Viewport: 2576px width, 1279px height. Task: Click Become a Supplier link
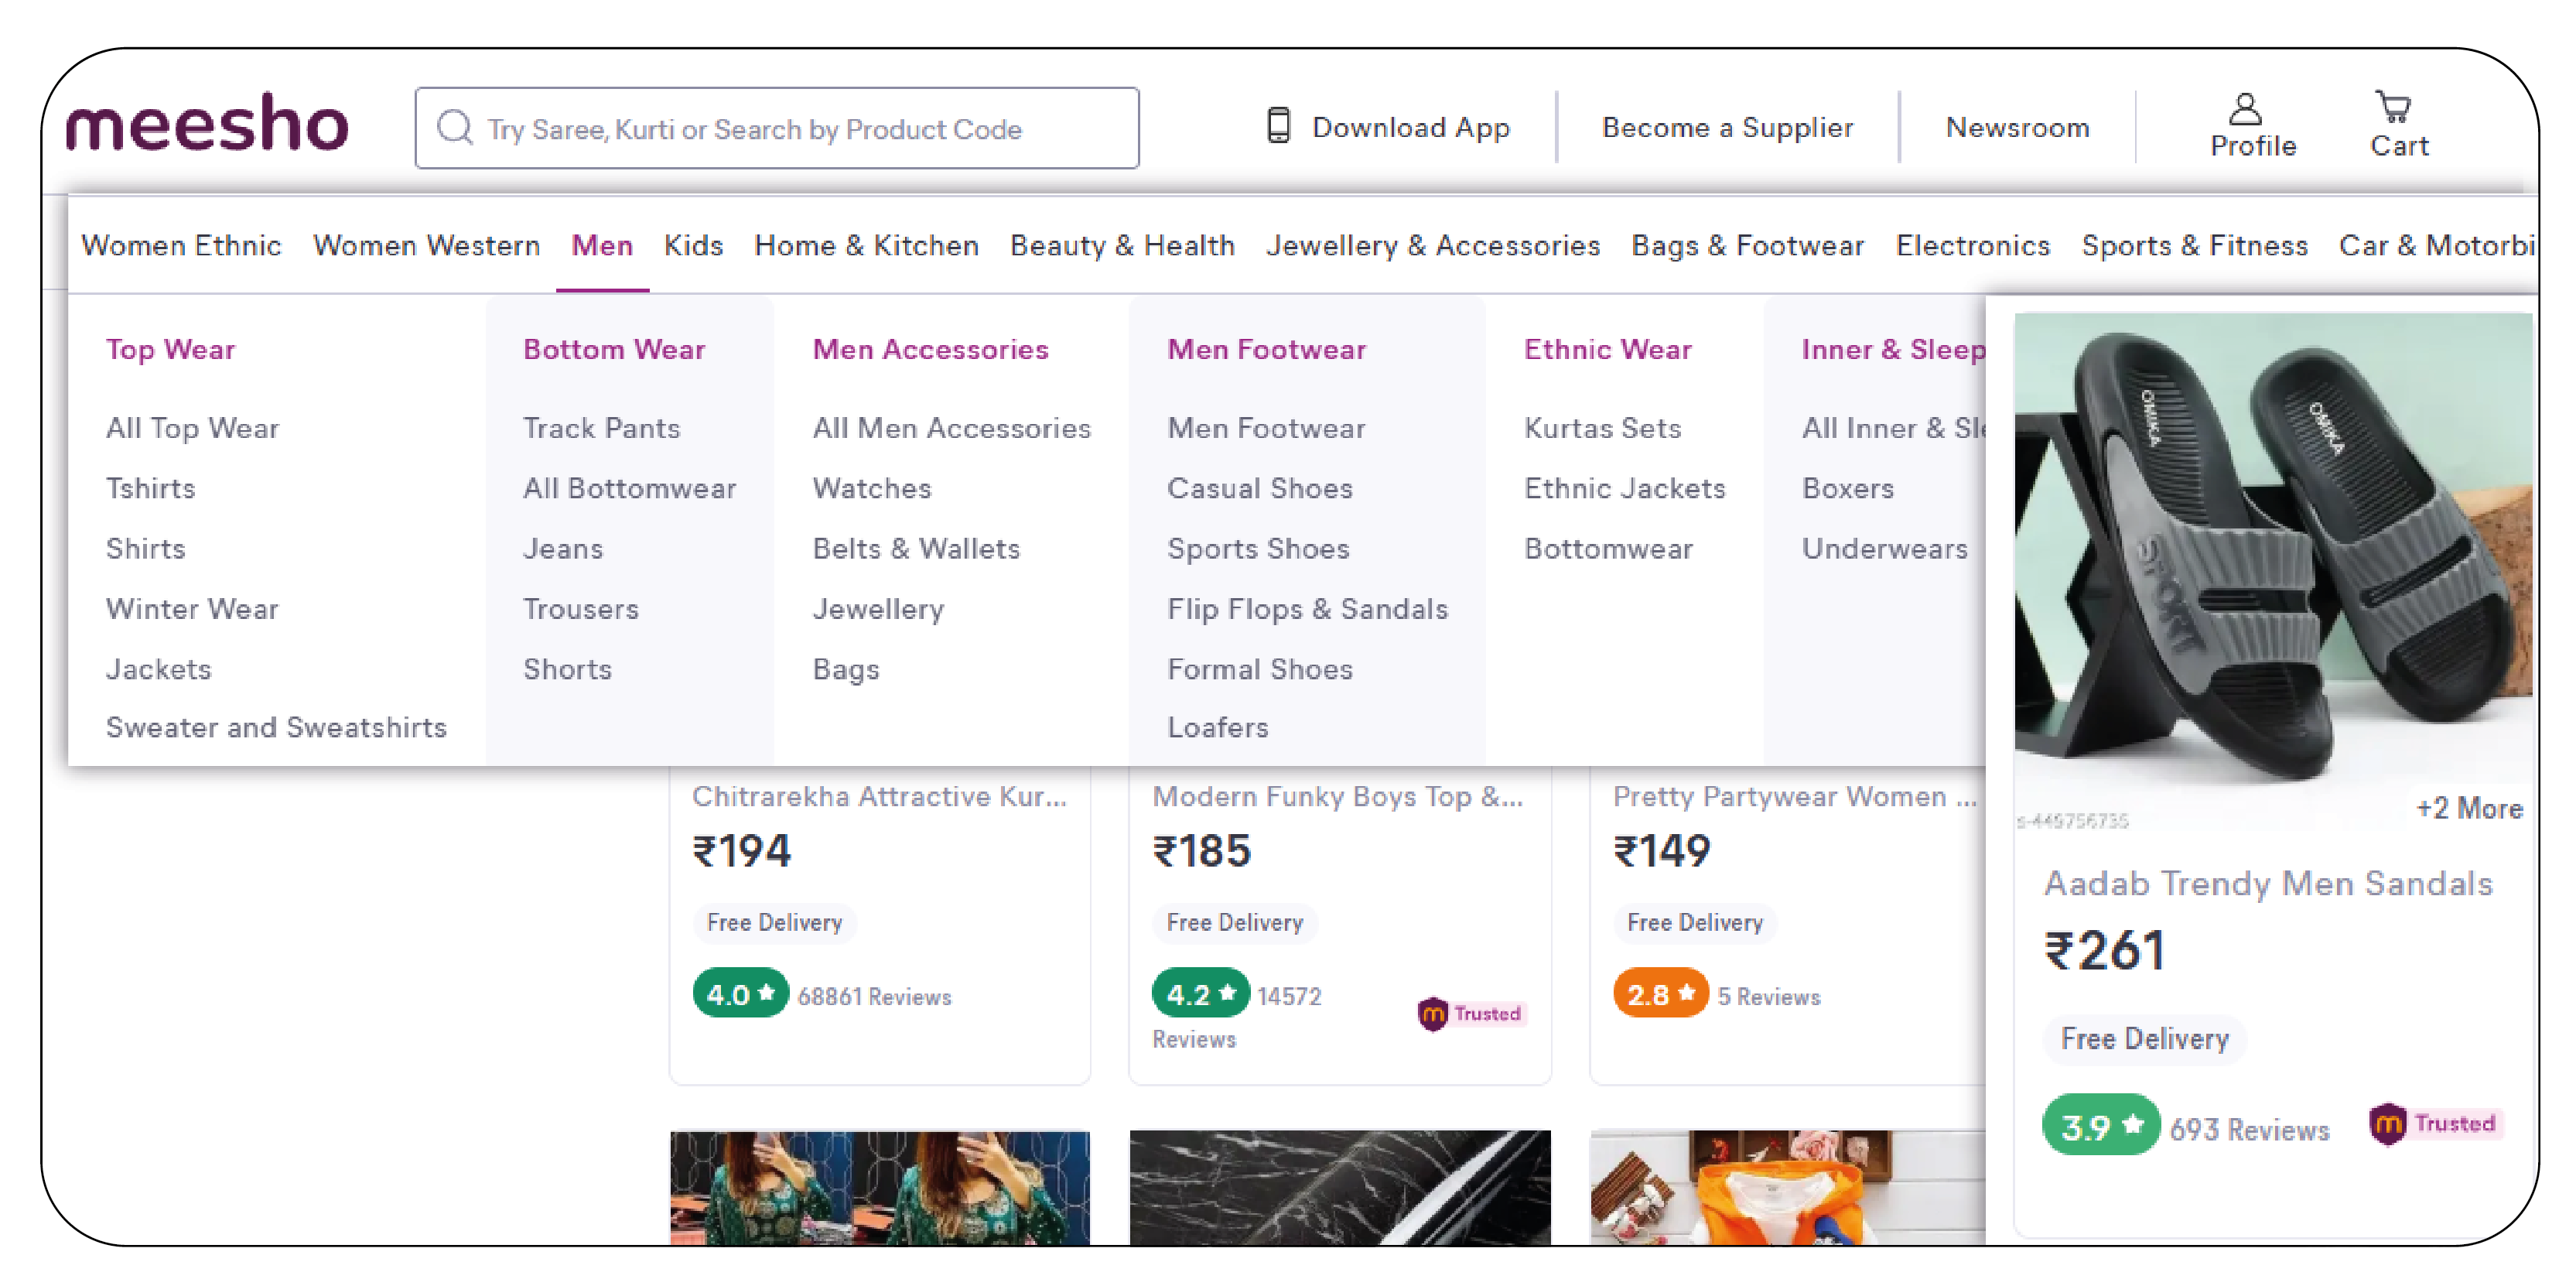pyautogui.click(x=1727, y=127)
